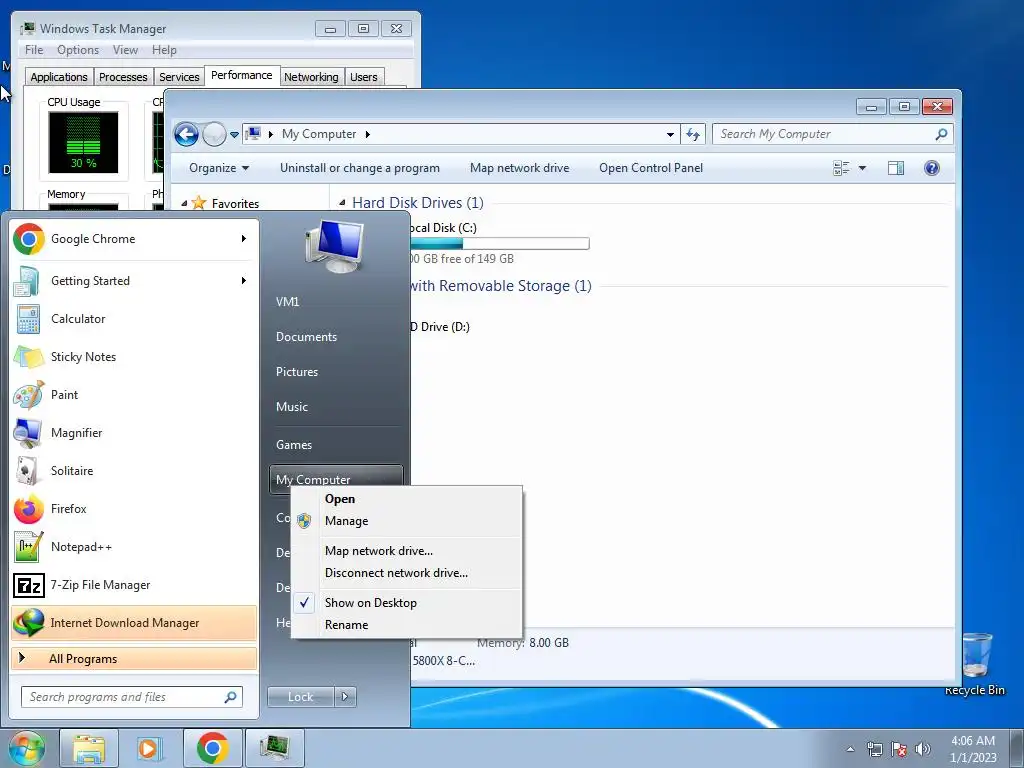Open the view options dropdown arrow
Image resolution: width=1024 pixels, height=768 pixels.
862,168
